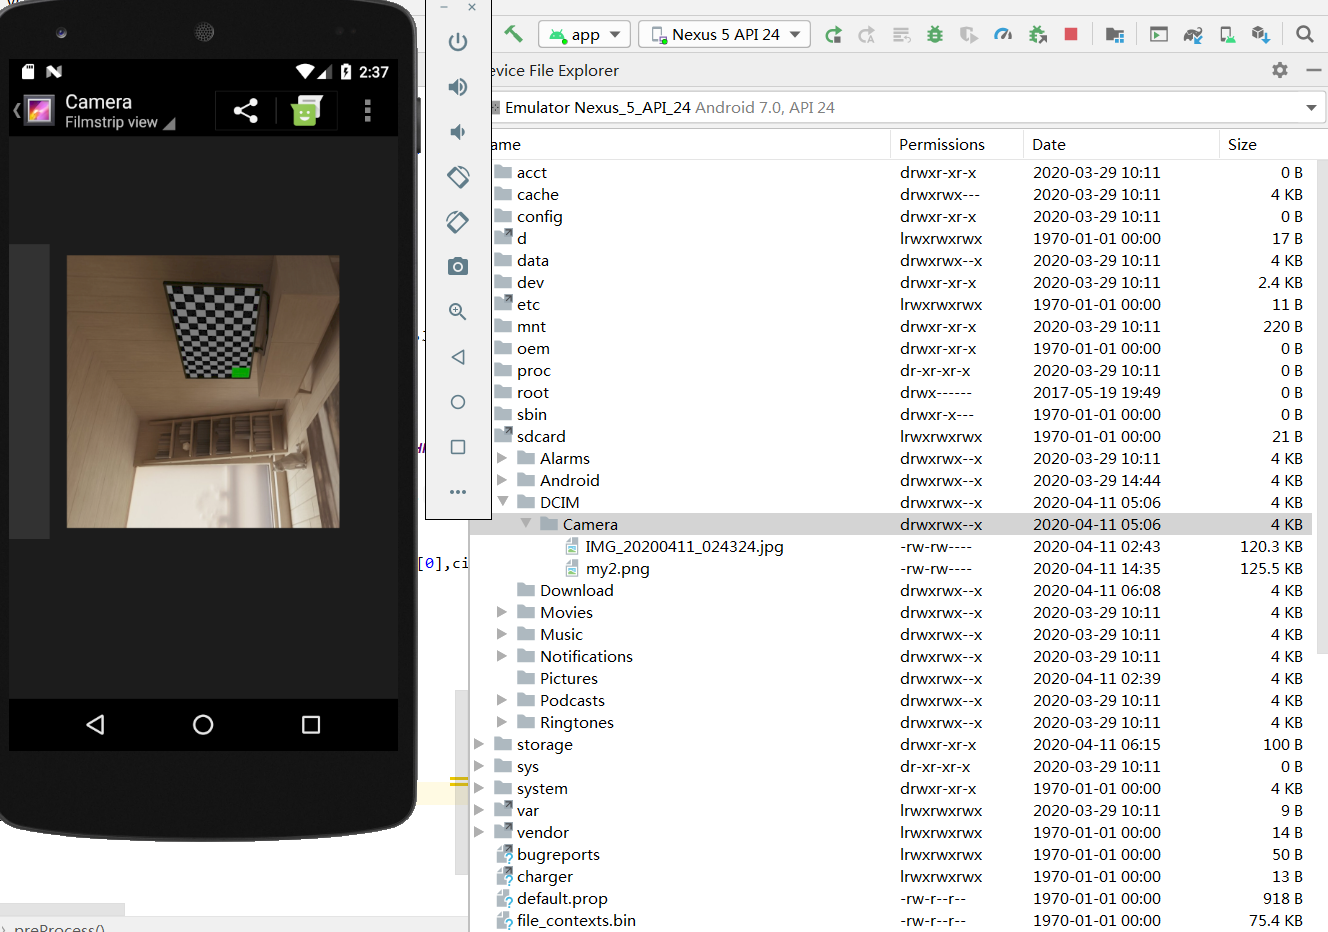Image resolution: width=1328 pixels, height=932 pixels.
Task: Open Device File Explorer settings gear
Action: pyautogui.click(x=1280, y=70)
